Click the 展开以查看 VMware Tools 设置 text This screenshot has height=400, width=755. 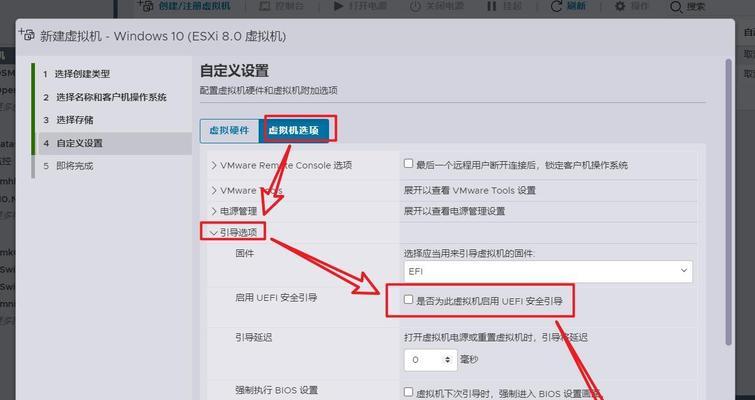tap(469, 191)
